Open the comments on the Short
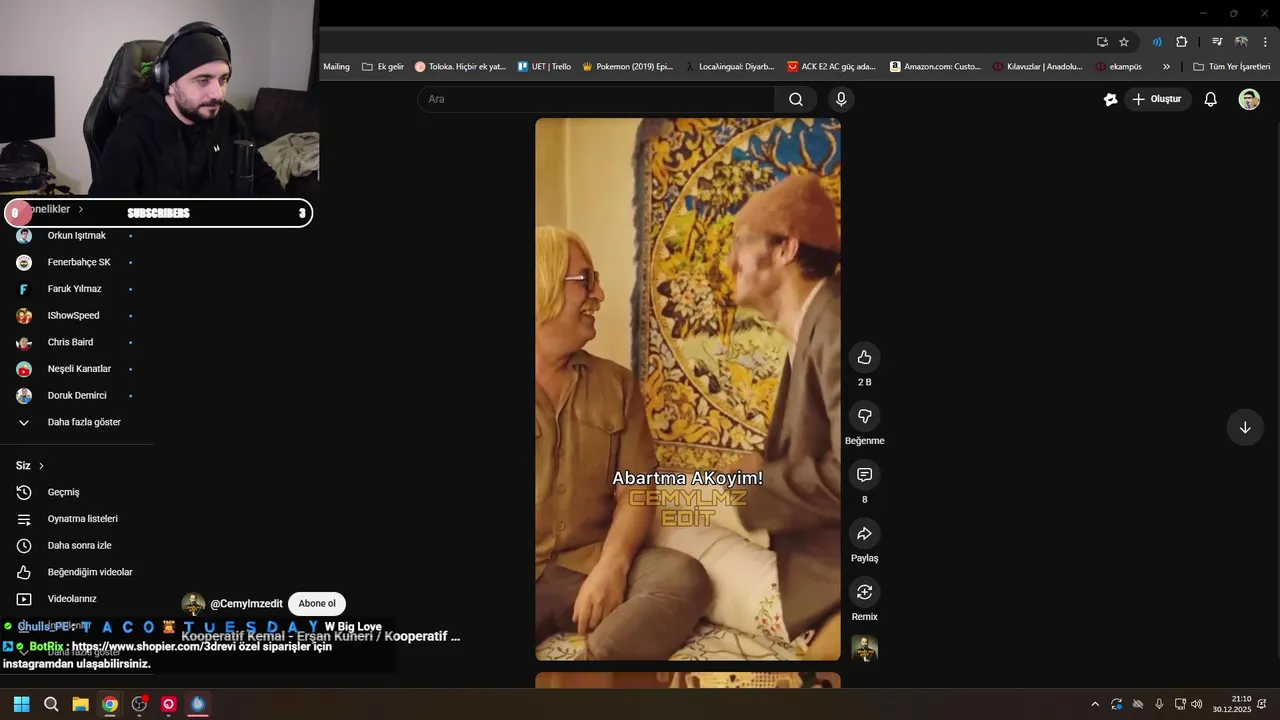 pyautogui.click(x=864, y=475)
